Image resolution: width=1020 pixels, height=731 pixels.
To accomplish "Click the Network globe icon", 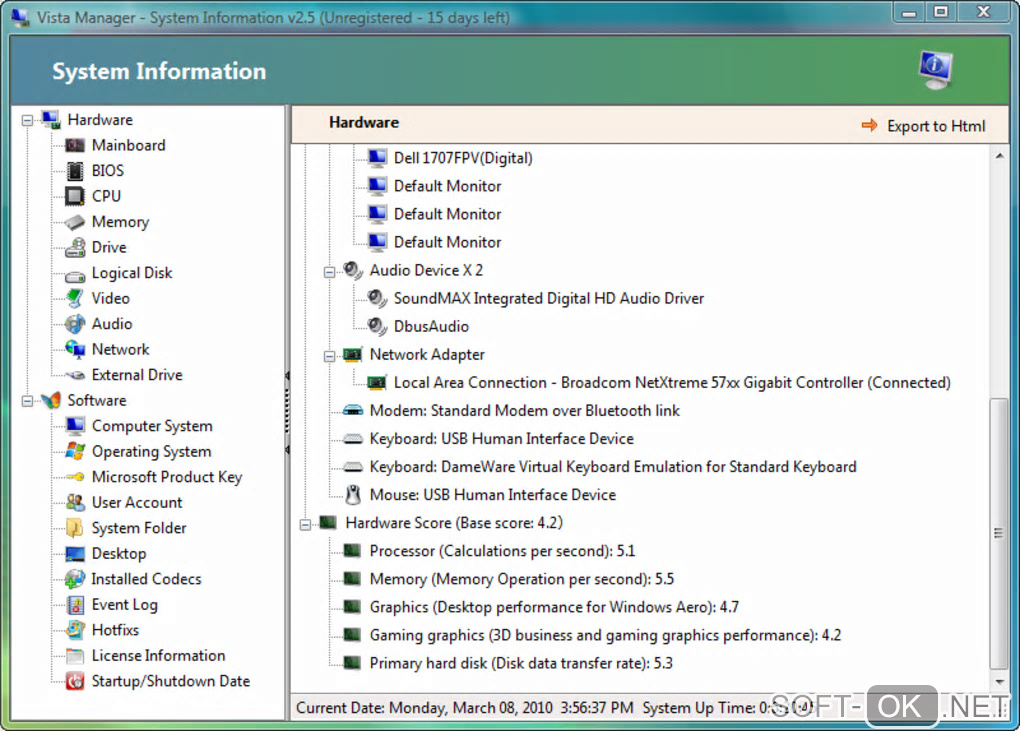I will (x=75, y=349).
